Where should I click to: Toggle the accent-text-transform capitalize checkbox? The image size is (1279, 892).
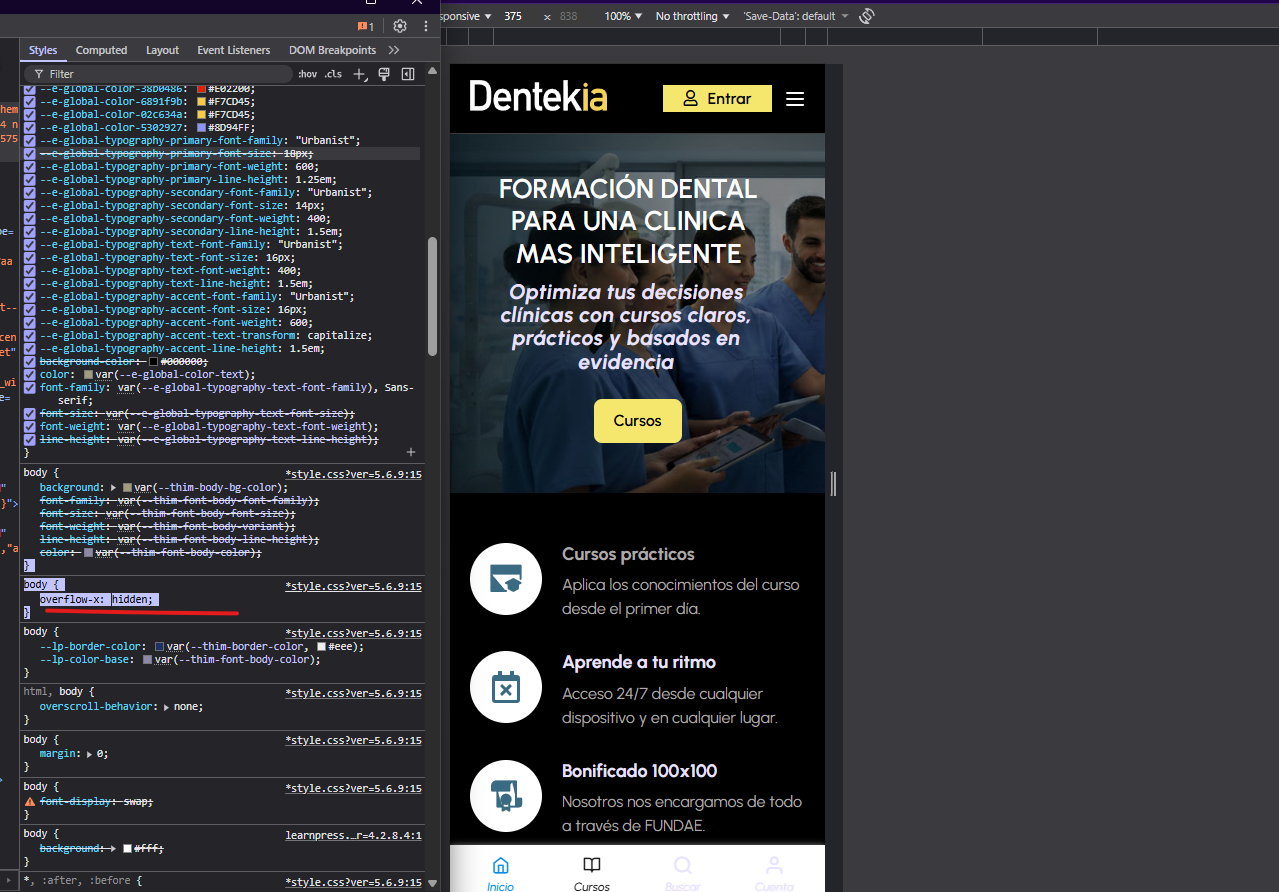[x=30, y=336]
